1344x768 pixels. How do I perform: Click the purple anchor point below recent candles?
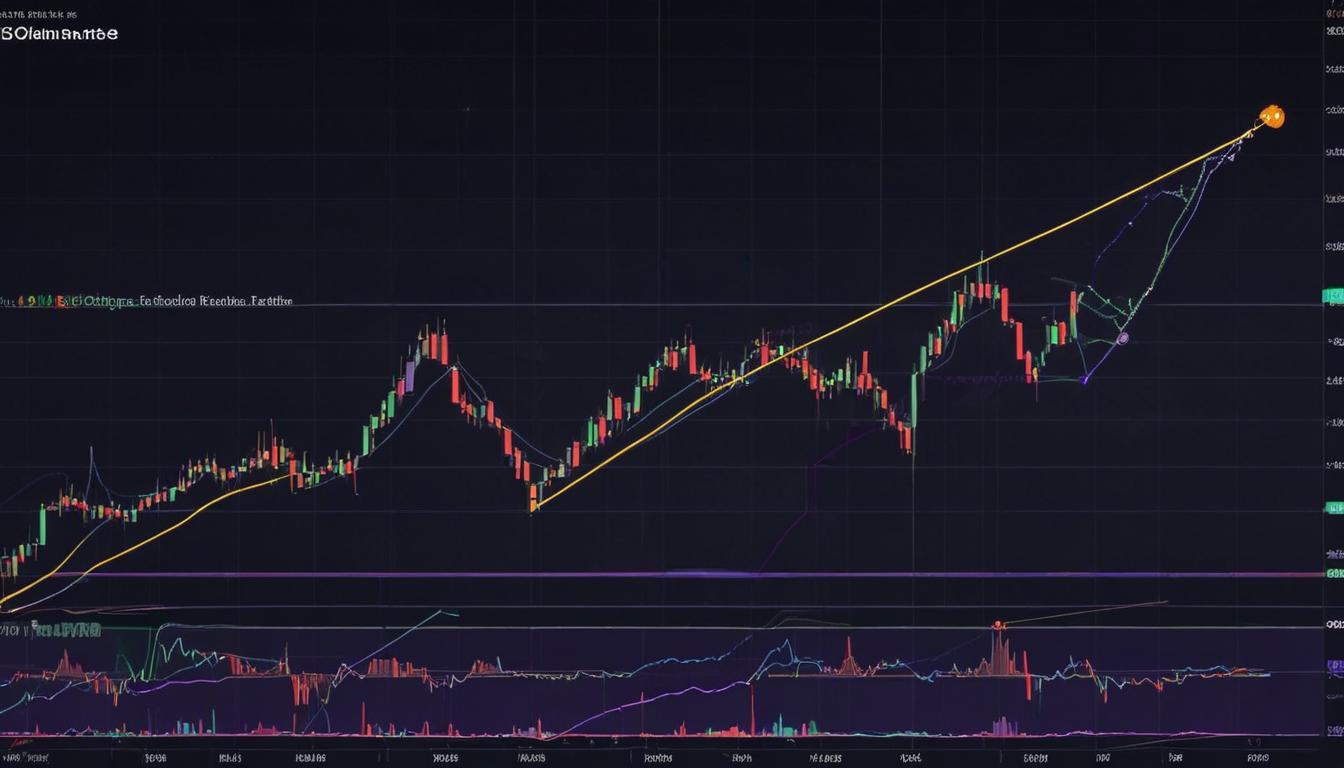pos(1084,380)
